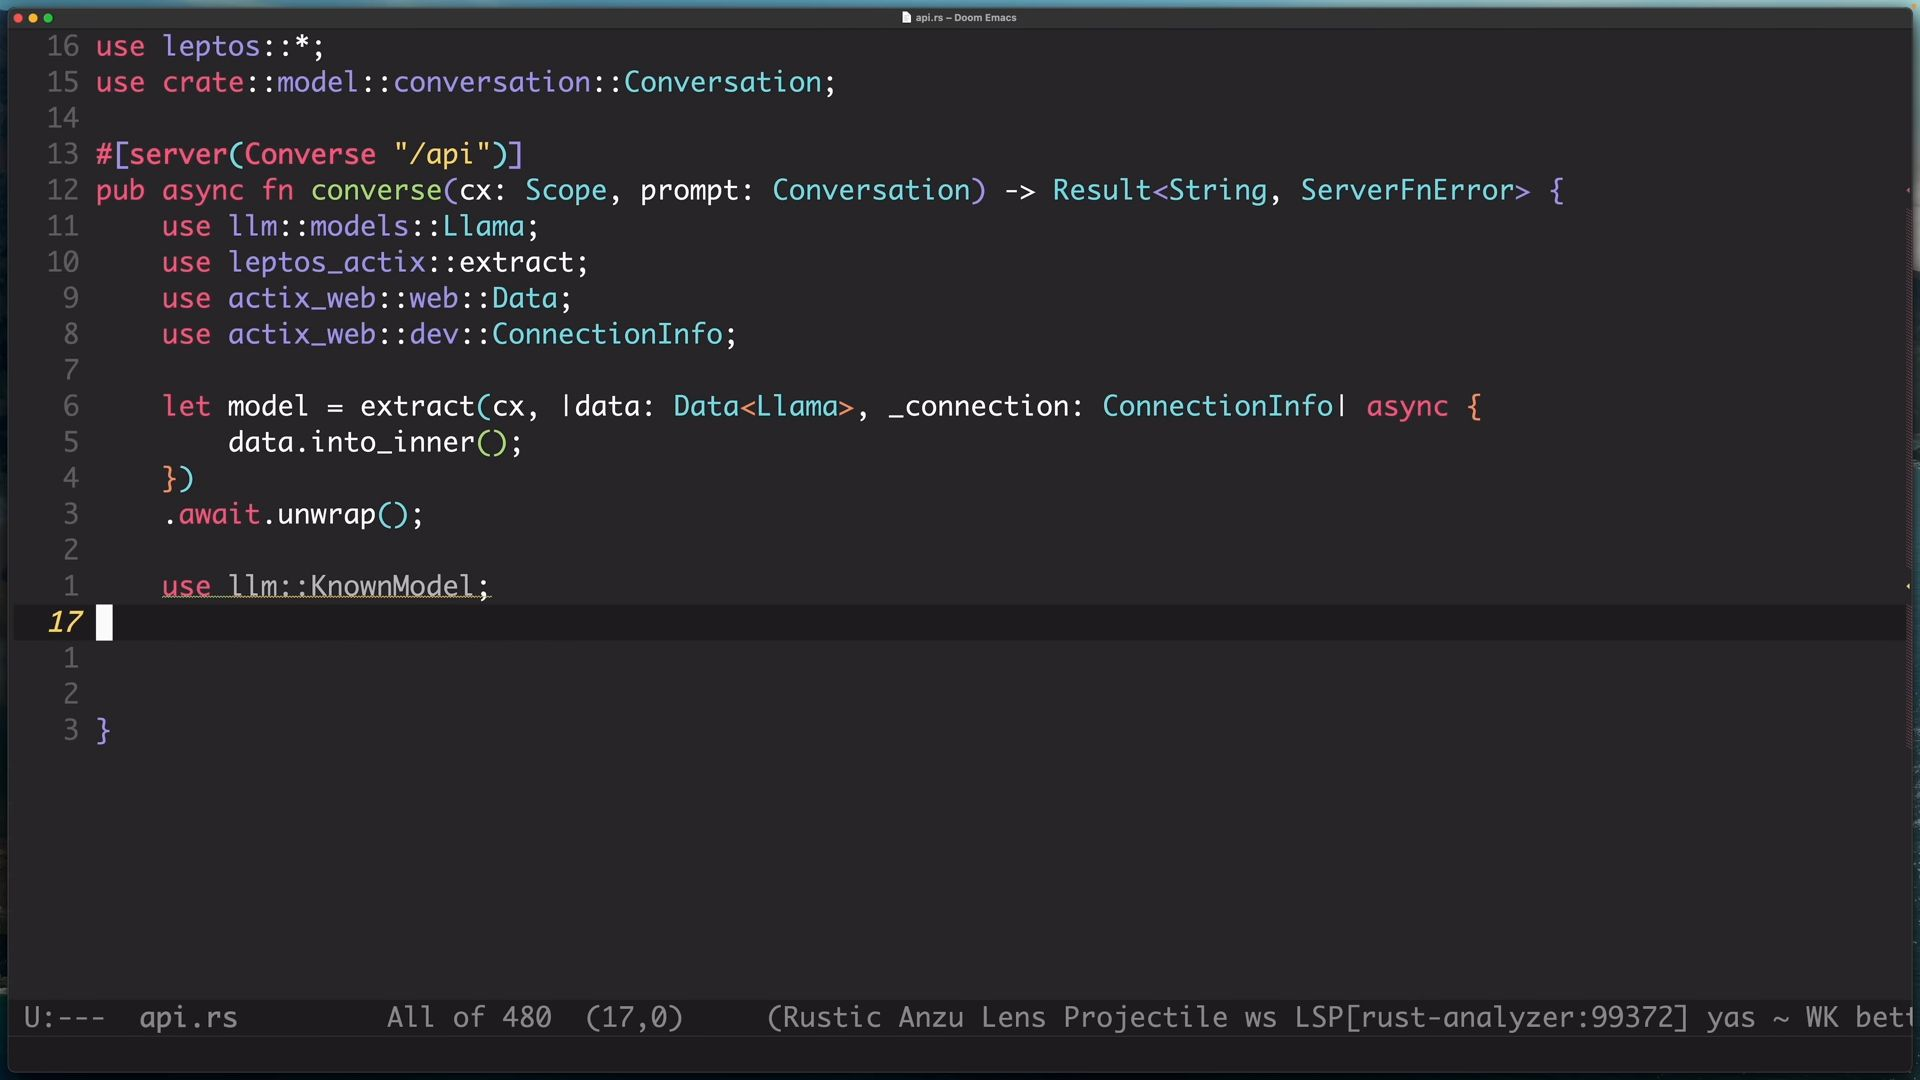Click the 'All of 480' buffer size text

pos(468,1018)
